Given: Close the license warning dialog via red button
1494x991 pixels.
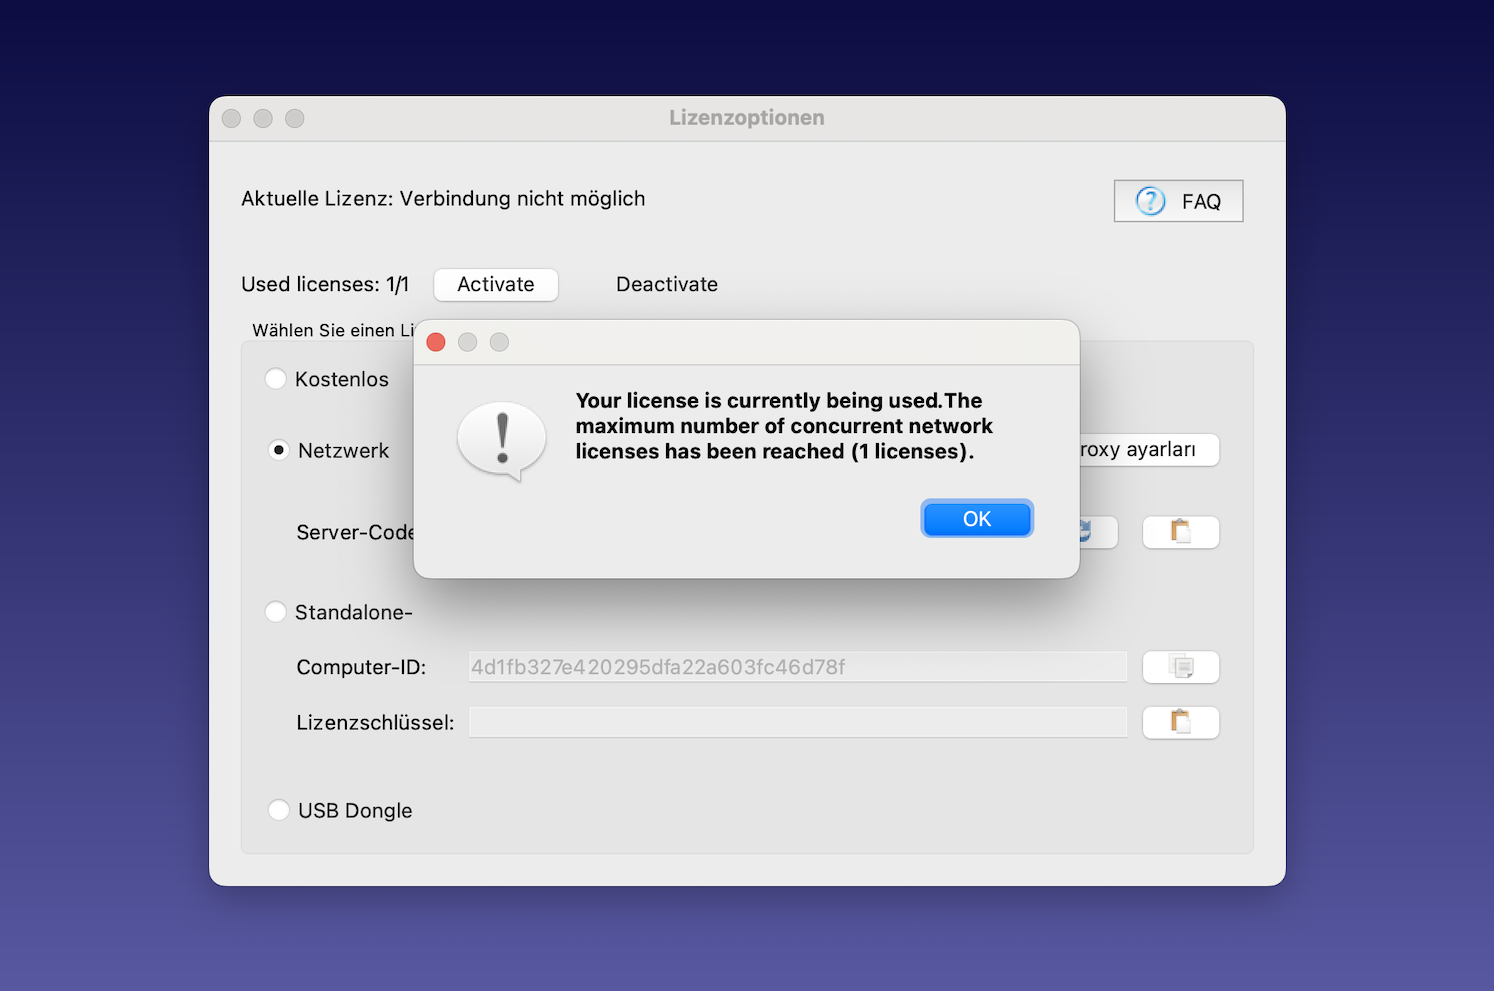Looking at the screenshot, I should pos(436,342).
